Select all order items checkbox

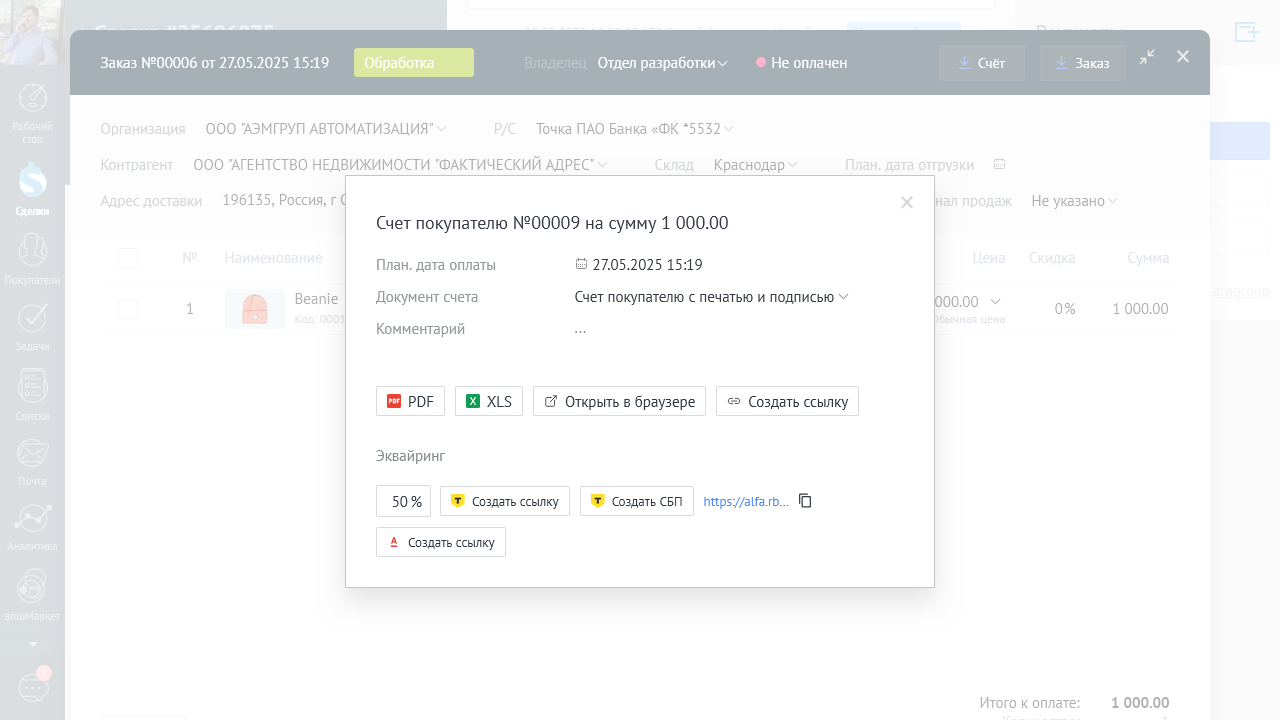point(128,258)
